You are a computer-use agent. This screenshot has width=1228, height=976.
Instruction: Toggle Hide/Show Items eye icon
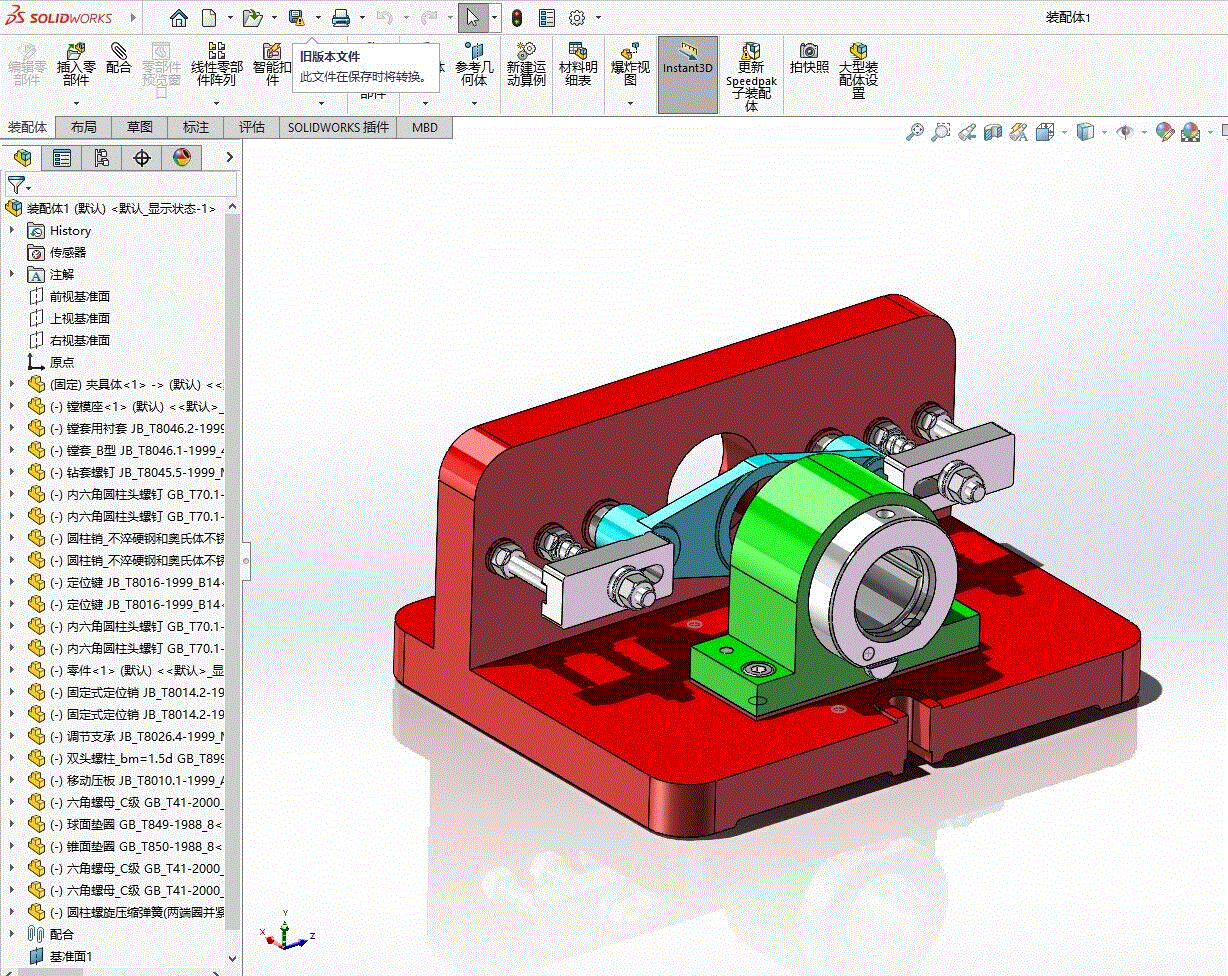1125,132
